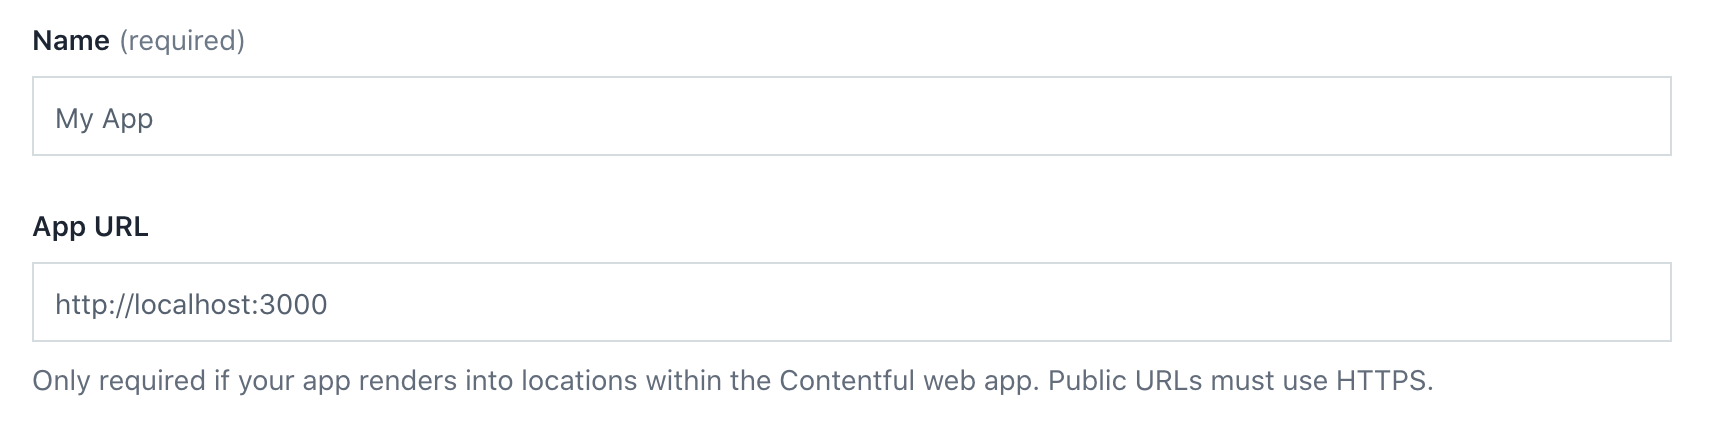Click the helper text below App URL
1712x436 pixels.
pos(732,381)
